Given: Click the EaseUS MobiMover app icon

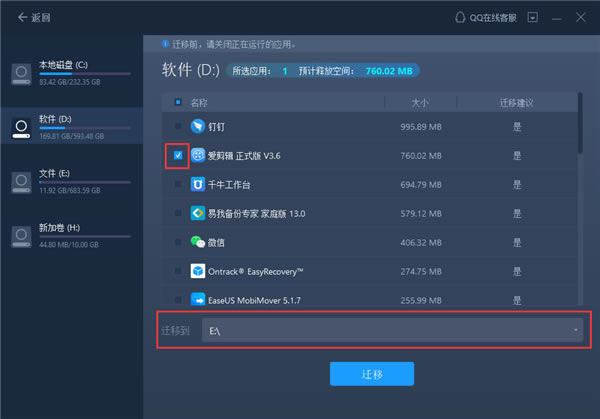Looking at the screenshot, I should coord(198,299).
